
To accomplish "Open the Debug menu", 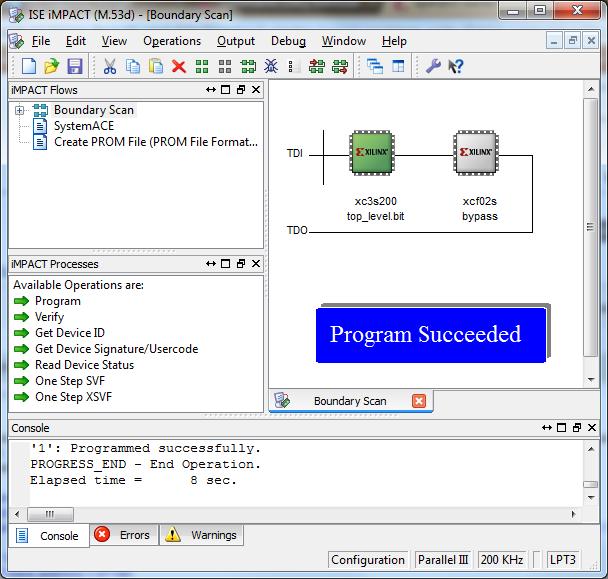I will click(x=288, y=41).
